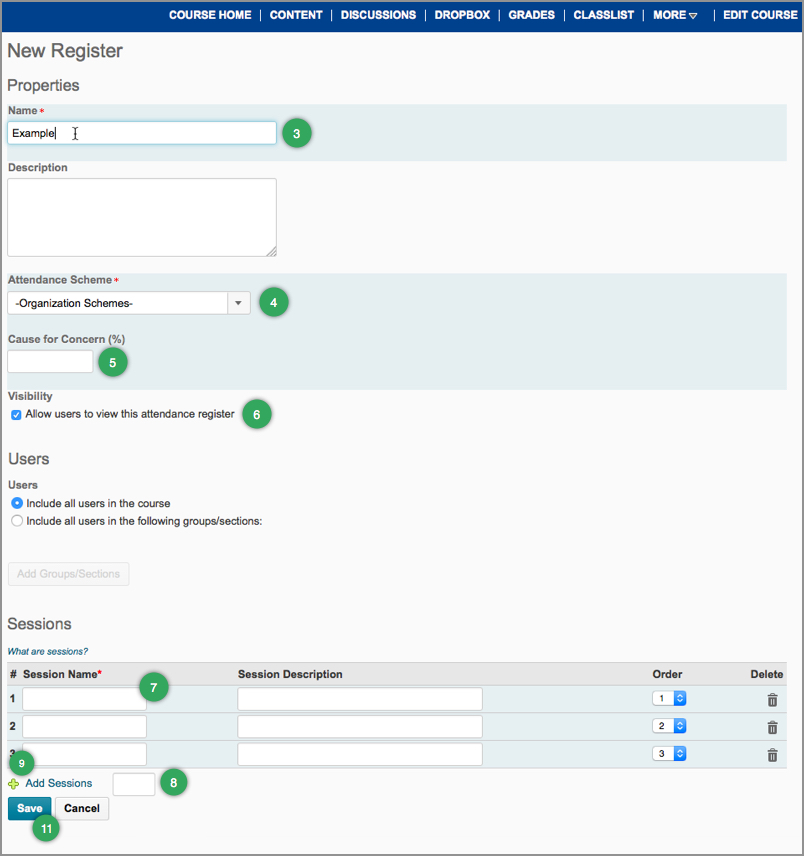Click the Delete column header
The width and height of the screenshot is (804, 856).
click(766, 674)
